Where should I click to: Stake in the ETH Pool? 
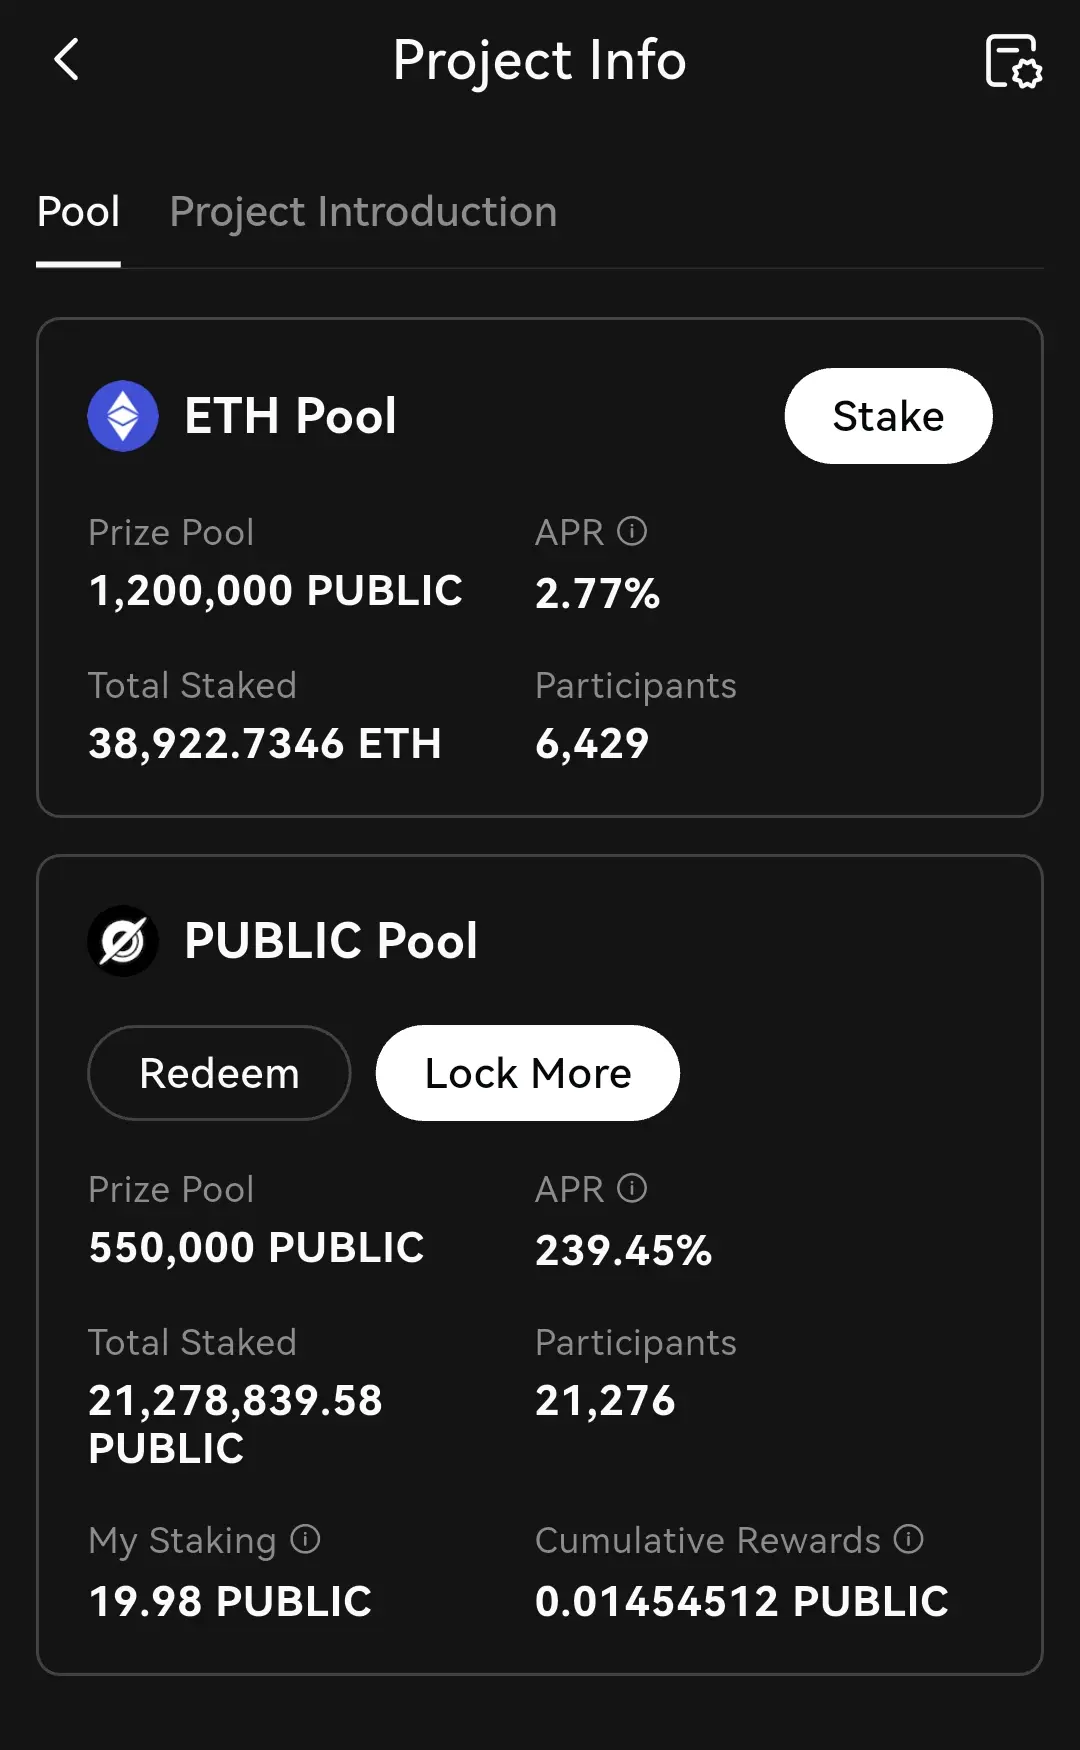tap(888, 416)
